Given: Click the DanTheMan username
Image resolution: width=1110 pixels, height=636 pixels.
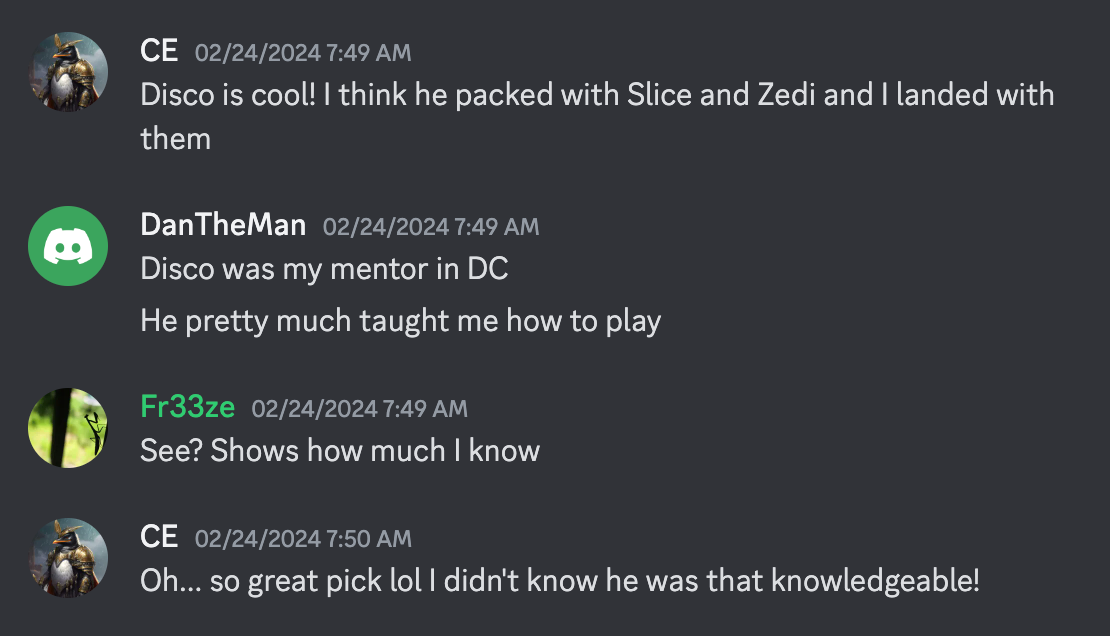Looking at the screenshot, I should (223, 225).
